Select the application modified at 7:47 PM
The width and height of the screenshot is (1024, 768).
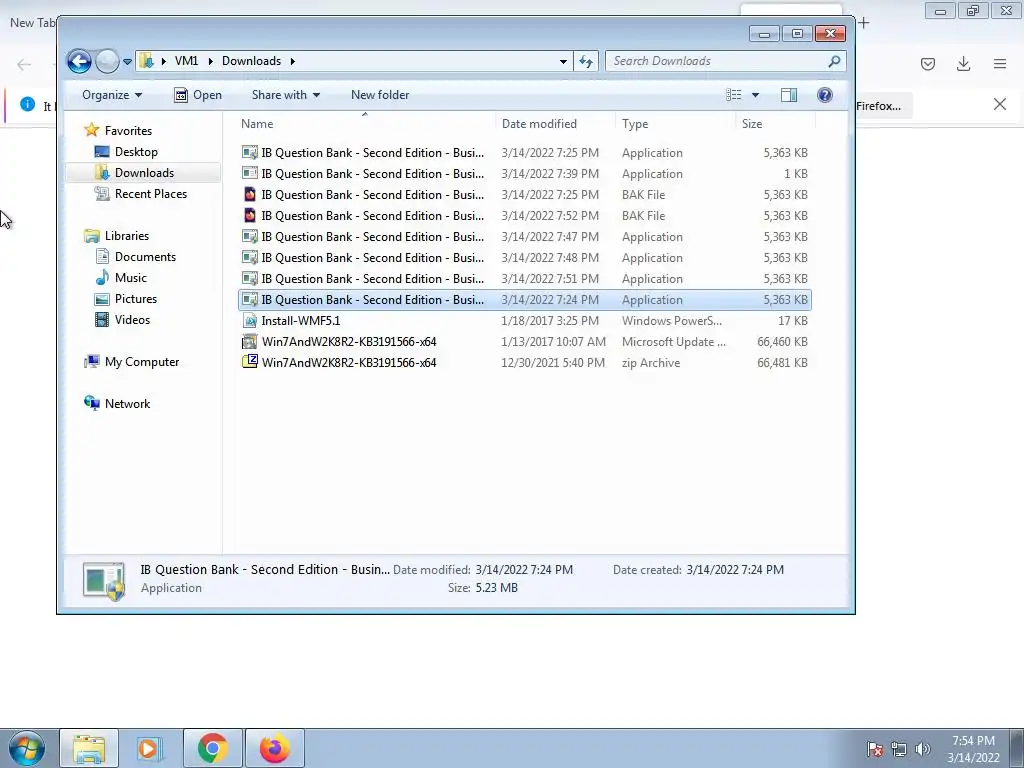point(524,236)
